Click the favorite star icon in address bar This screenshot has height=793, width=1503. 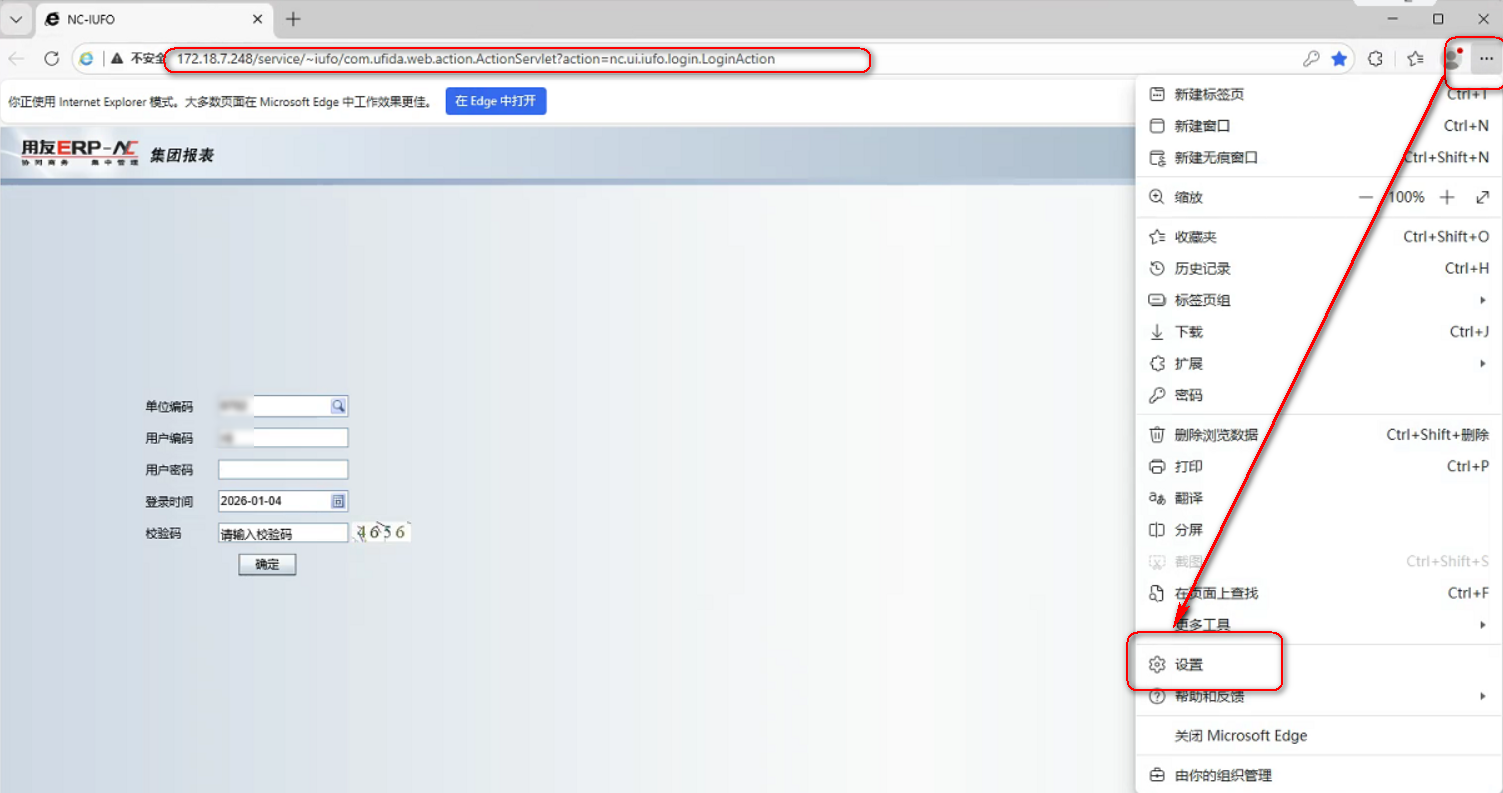(1339, 59)
